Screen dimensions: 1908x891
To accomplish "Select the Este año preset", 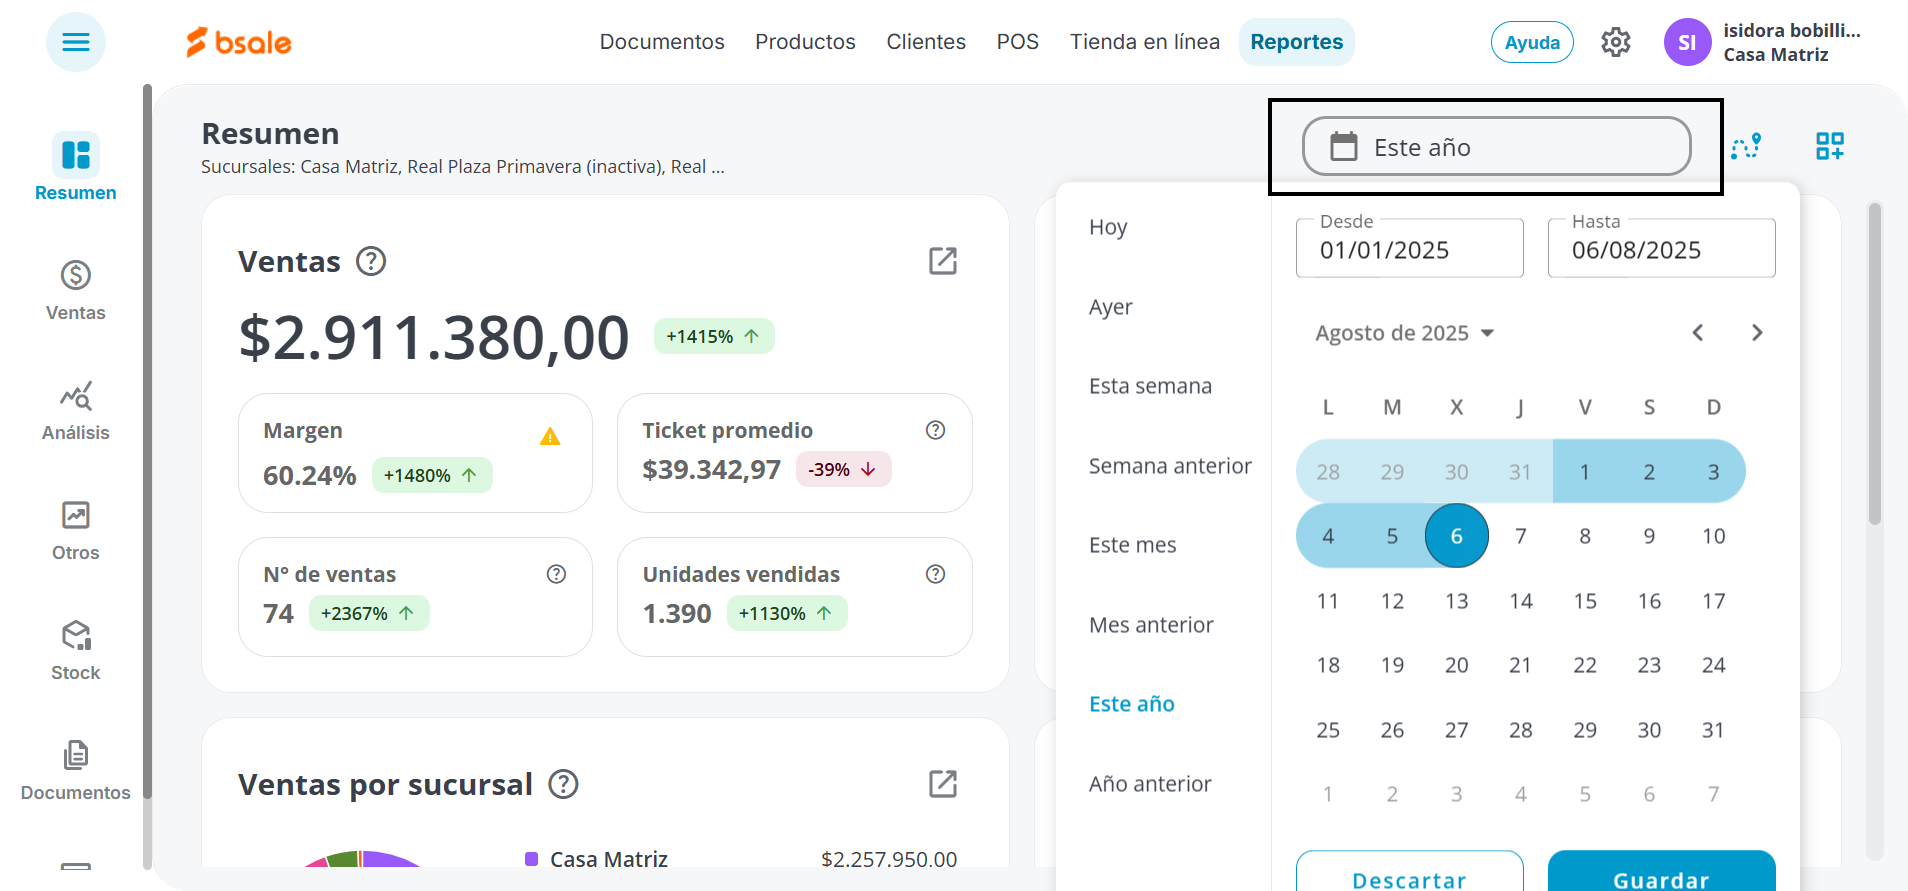I will [1132, 704].
